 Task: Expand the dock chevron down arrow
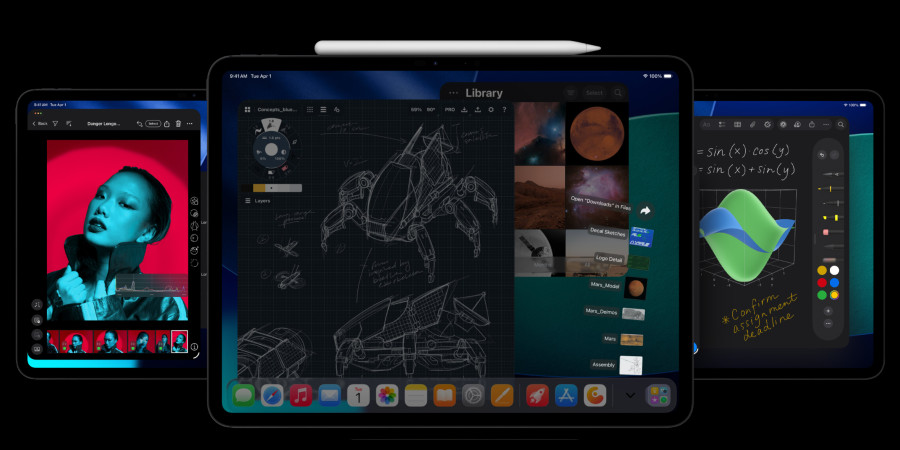point(630,396)
